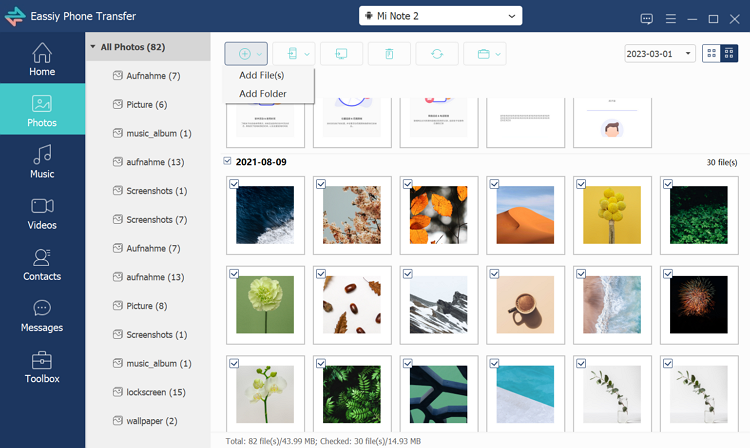
Task: Uncheck the cherry blossom photo checkbox
Action: coord(321,184)
